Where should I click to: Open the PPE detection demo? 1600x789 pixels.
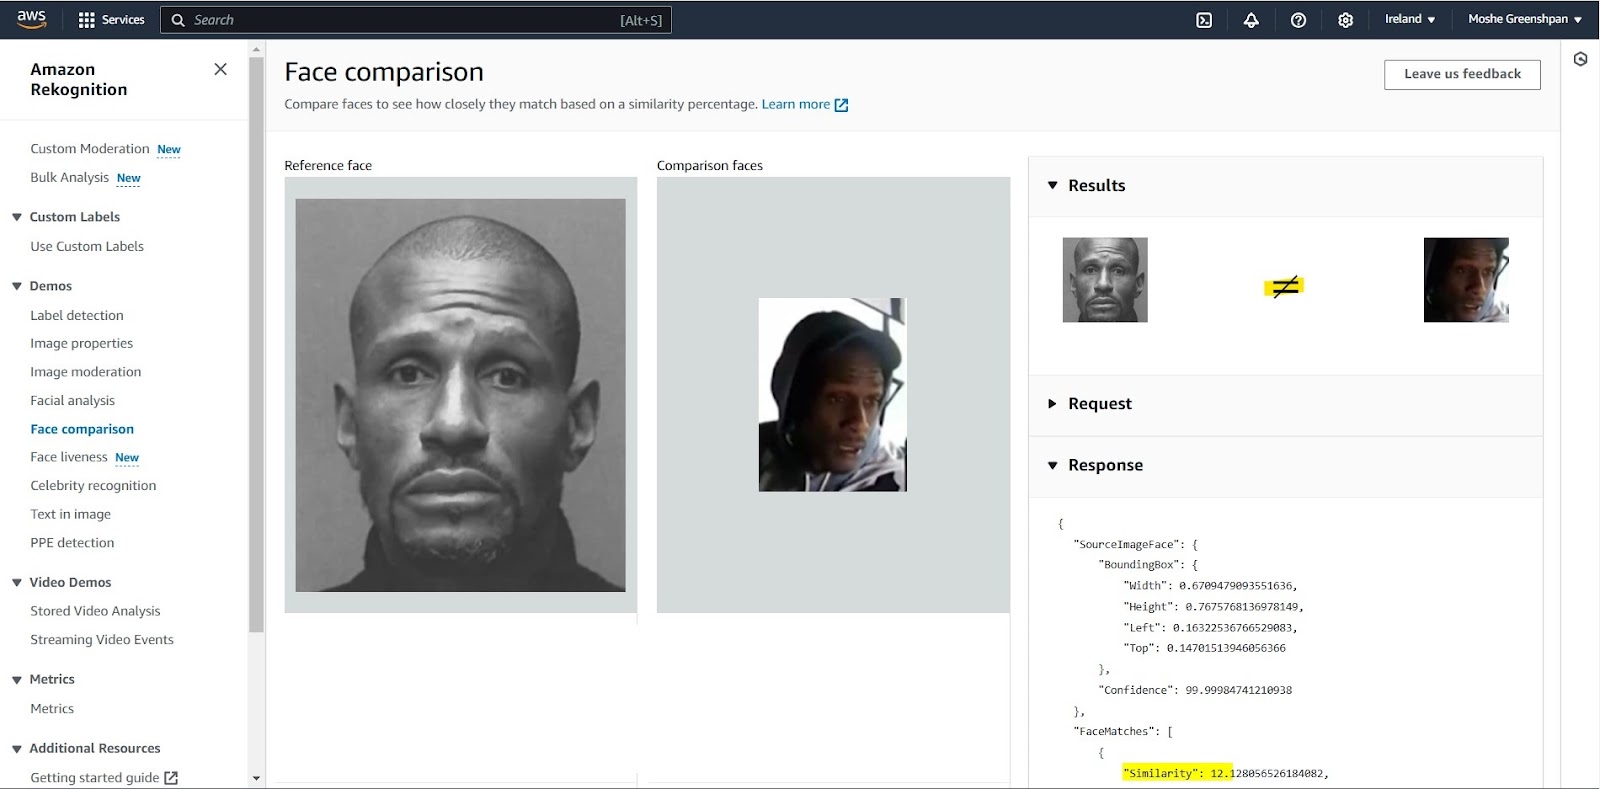pos(72,543)
